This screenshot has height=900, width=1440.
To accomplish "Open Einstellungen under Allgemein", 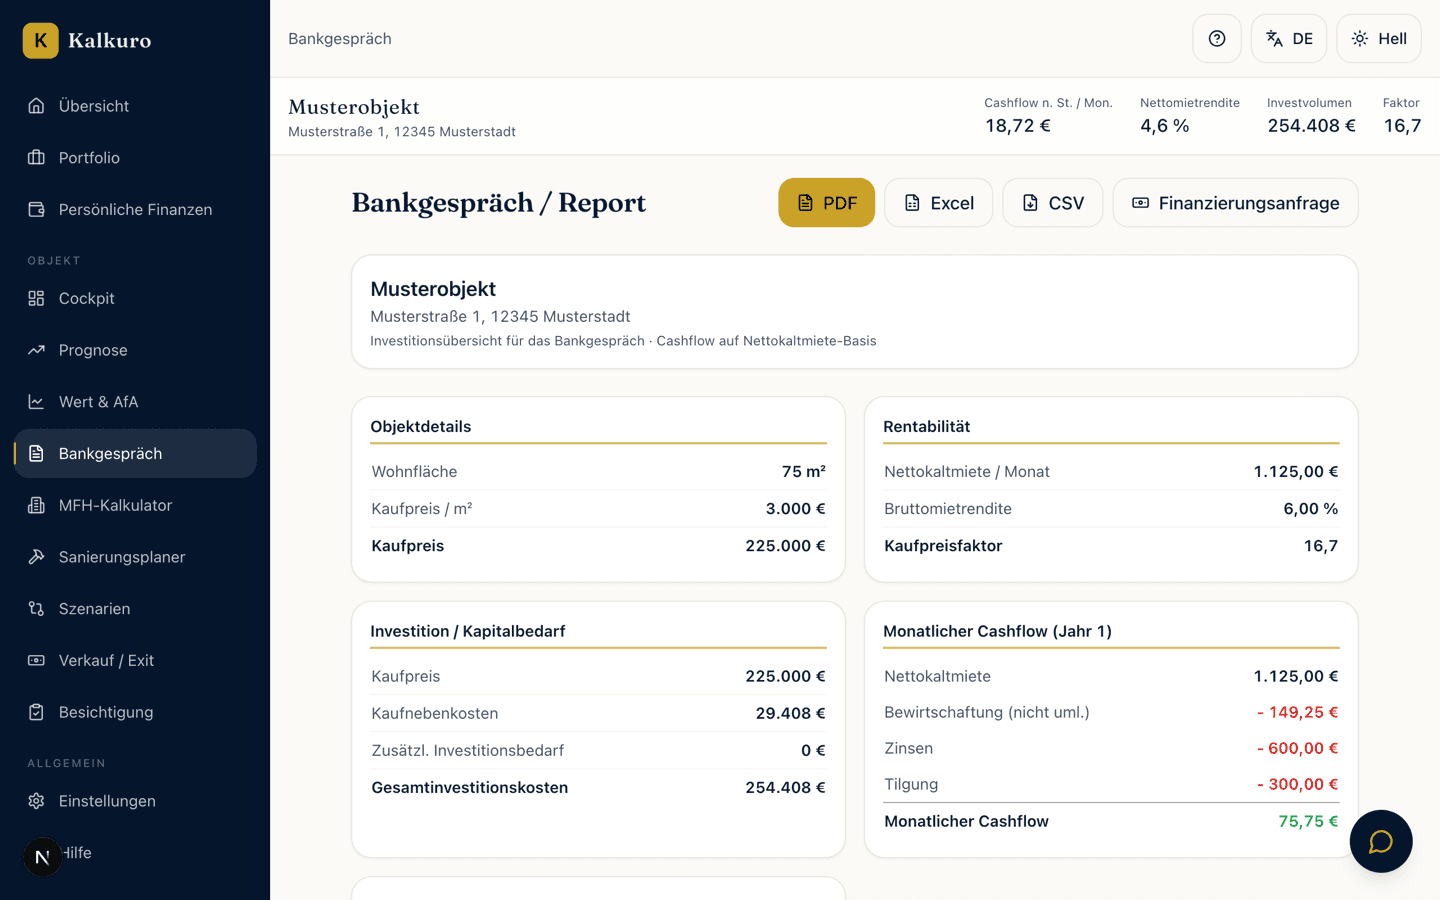I will pos(135,801).
